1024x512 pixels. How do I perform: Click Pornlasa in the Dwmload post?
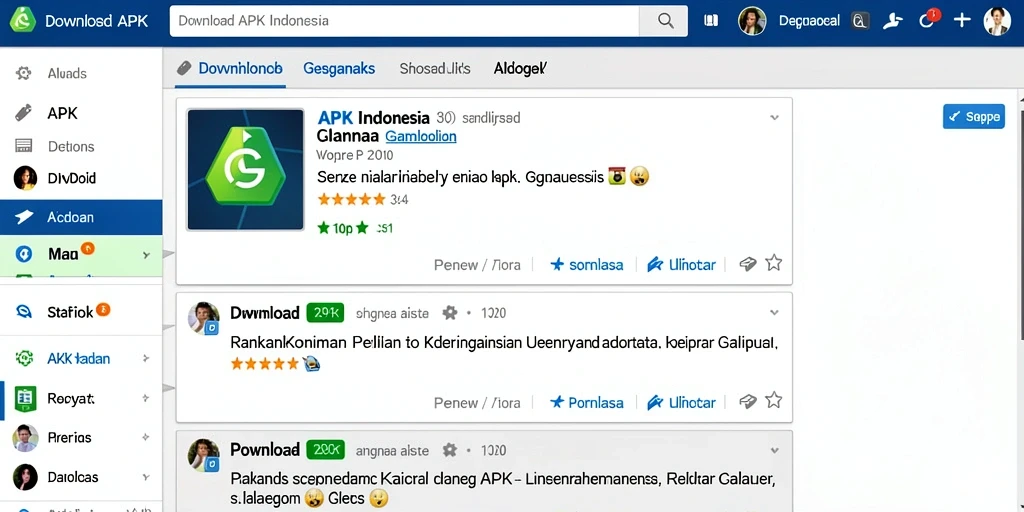(586, 402)
